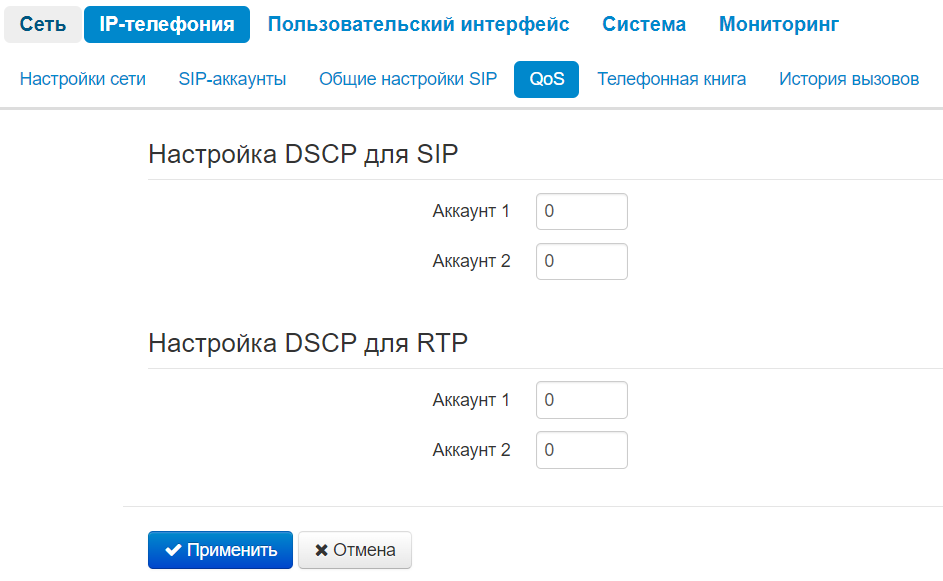The height and width of the screenshot is (581, 943).
Task: Select the QoS subtab
Action: (547, 80)
